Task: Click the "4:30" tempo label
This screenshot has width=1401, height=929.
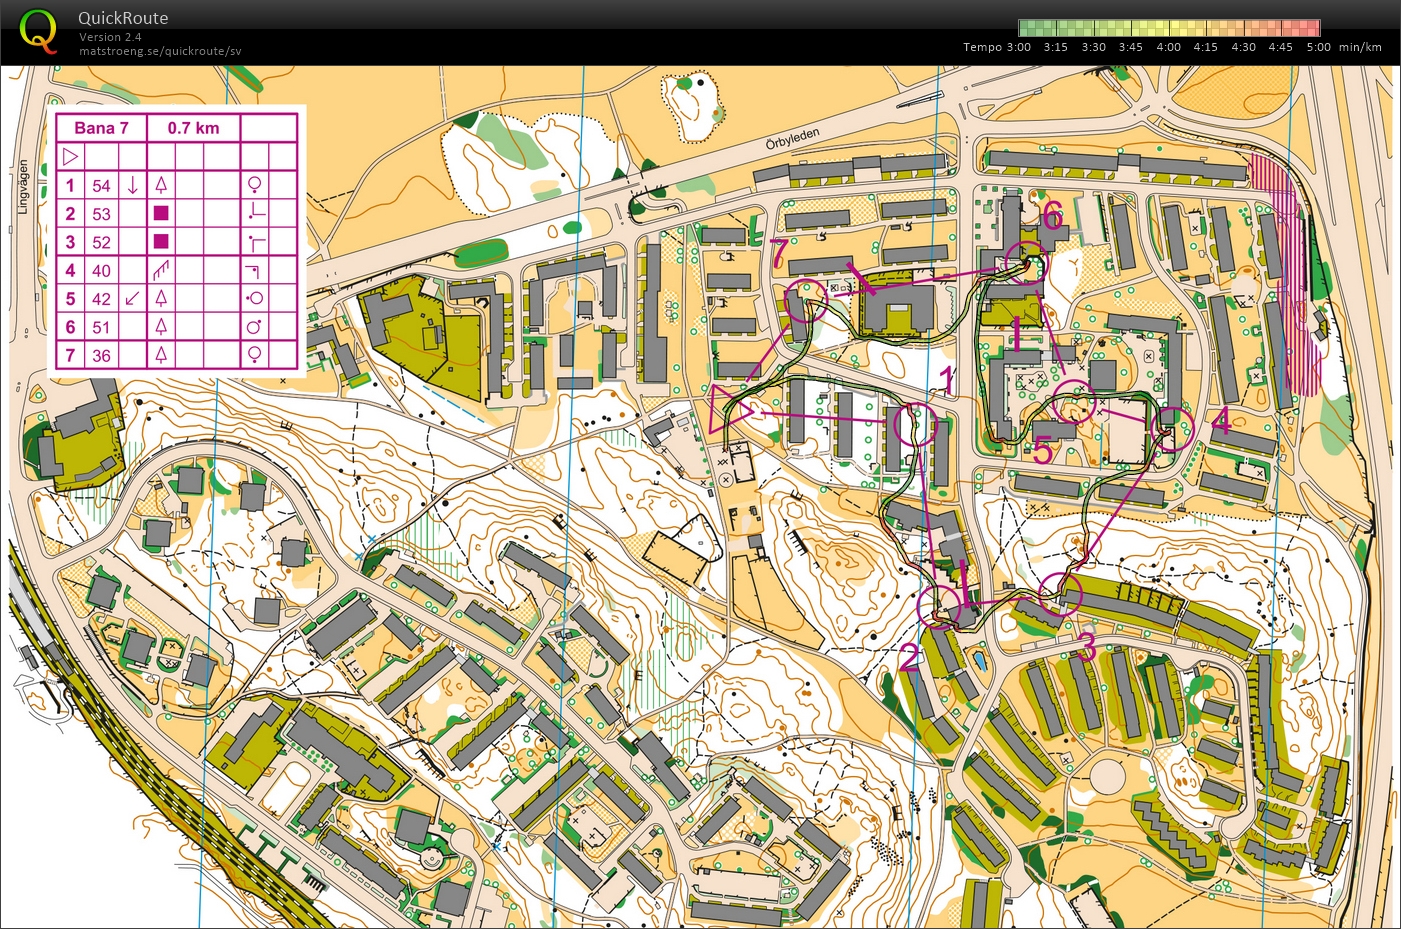Action: point(1243,47)
